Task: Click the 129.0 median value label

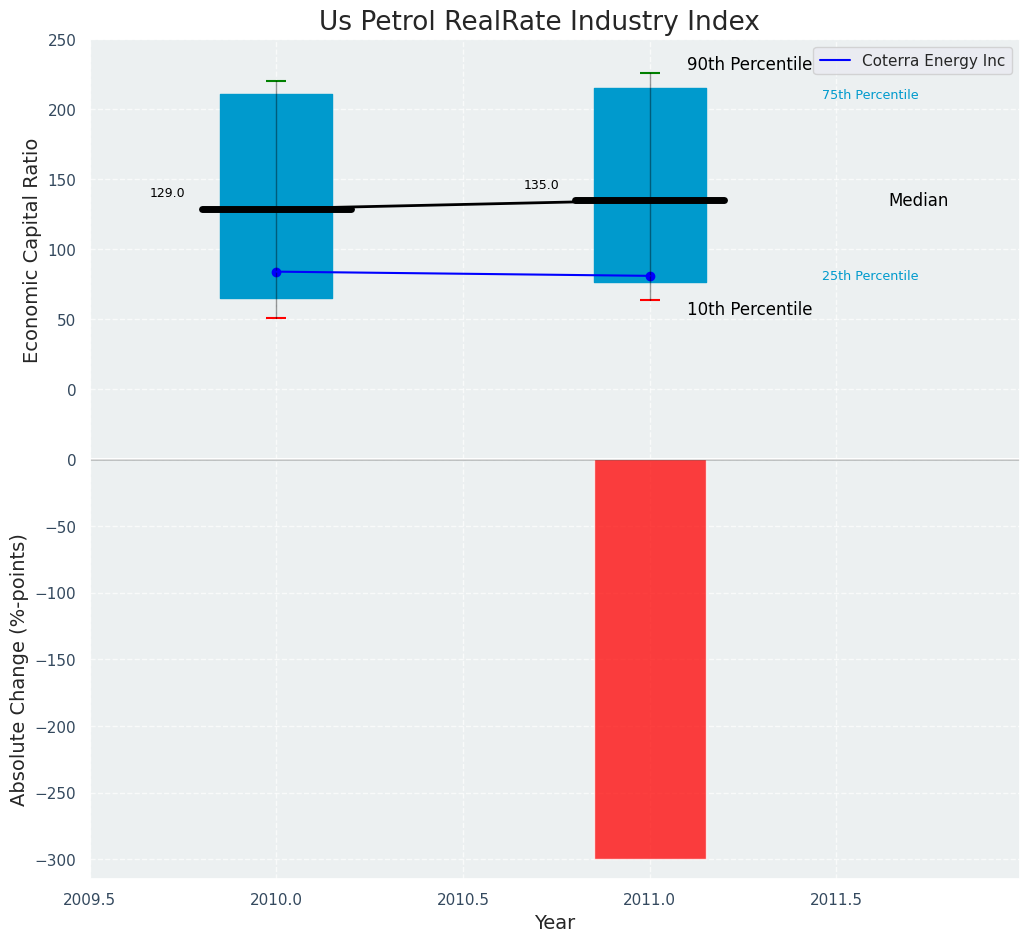Action: tap(167, 193)
